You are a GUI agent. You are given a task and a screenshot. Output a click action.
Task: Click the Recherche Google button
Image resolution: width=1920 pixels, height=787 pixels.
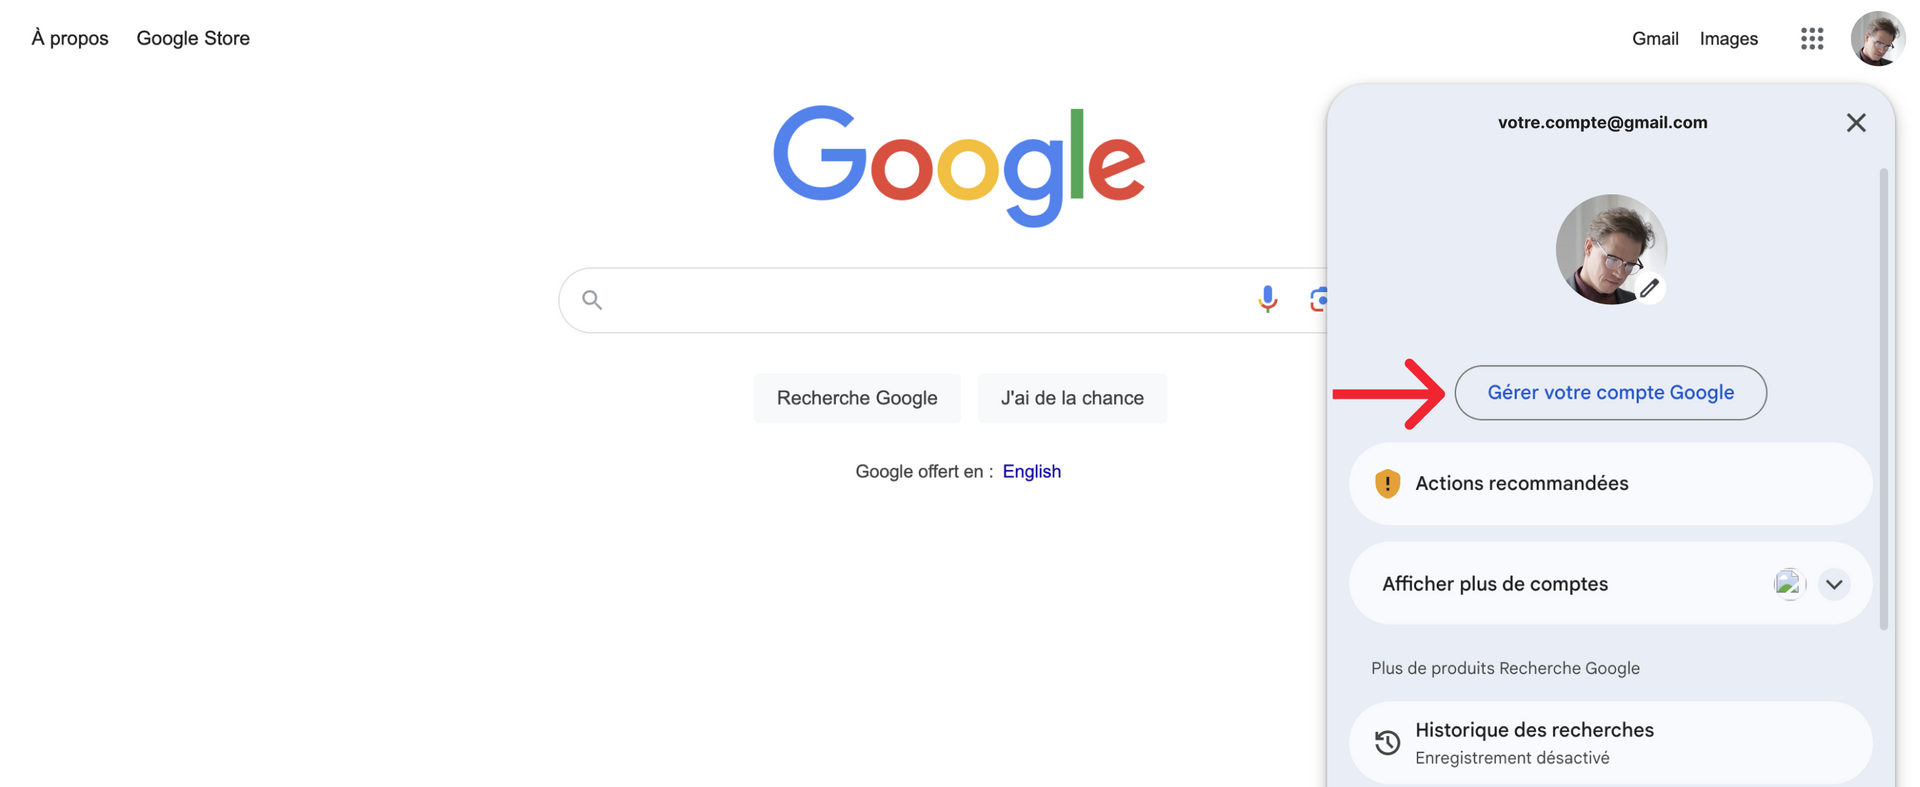click(857, 398)
